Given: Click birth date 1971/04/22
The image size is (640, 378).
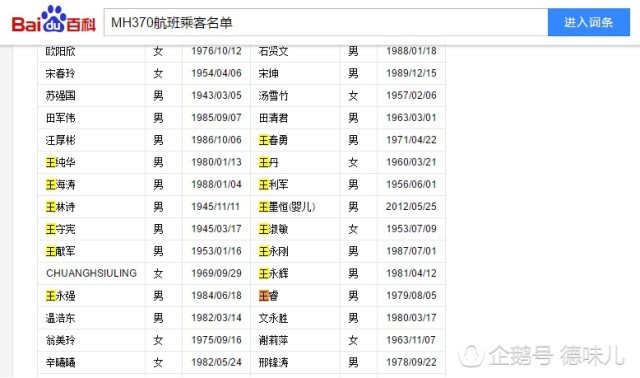Looking at the screenshot, I should pyautogui.click(x=411, y=140).
